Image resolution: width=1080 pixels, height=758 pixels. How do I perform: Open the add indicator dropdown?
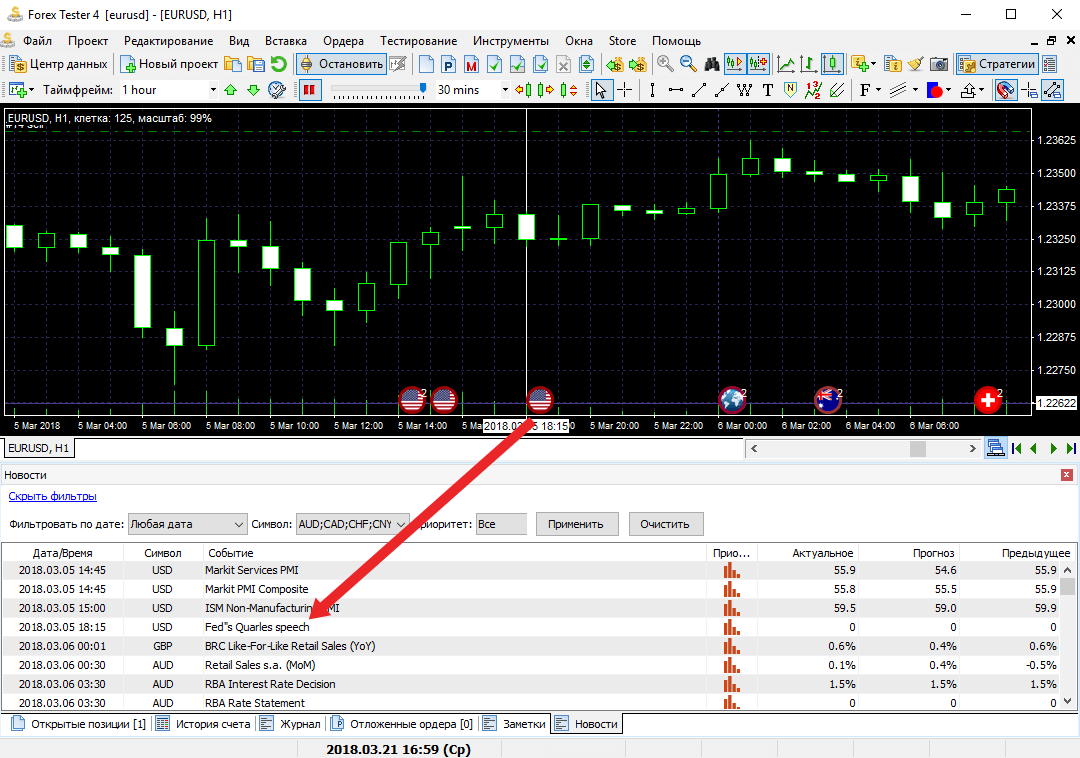click(864, 64)
